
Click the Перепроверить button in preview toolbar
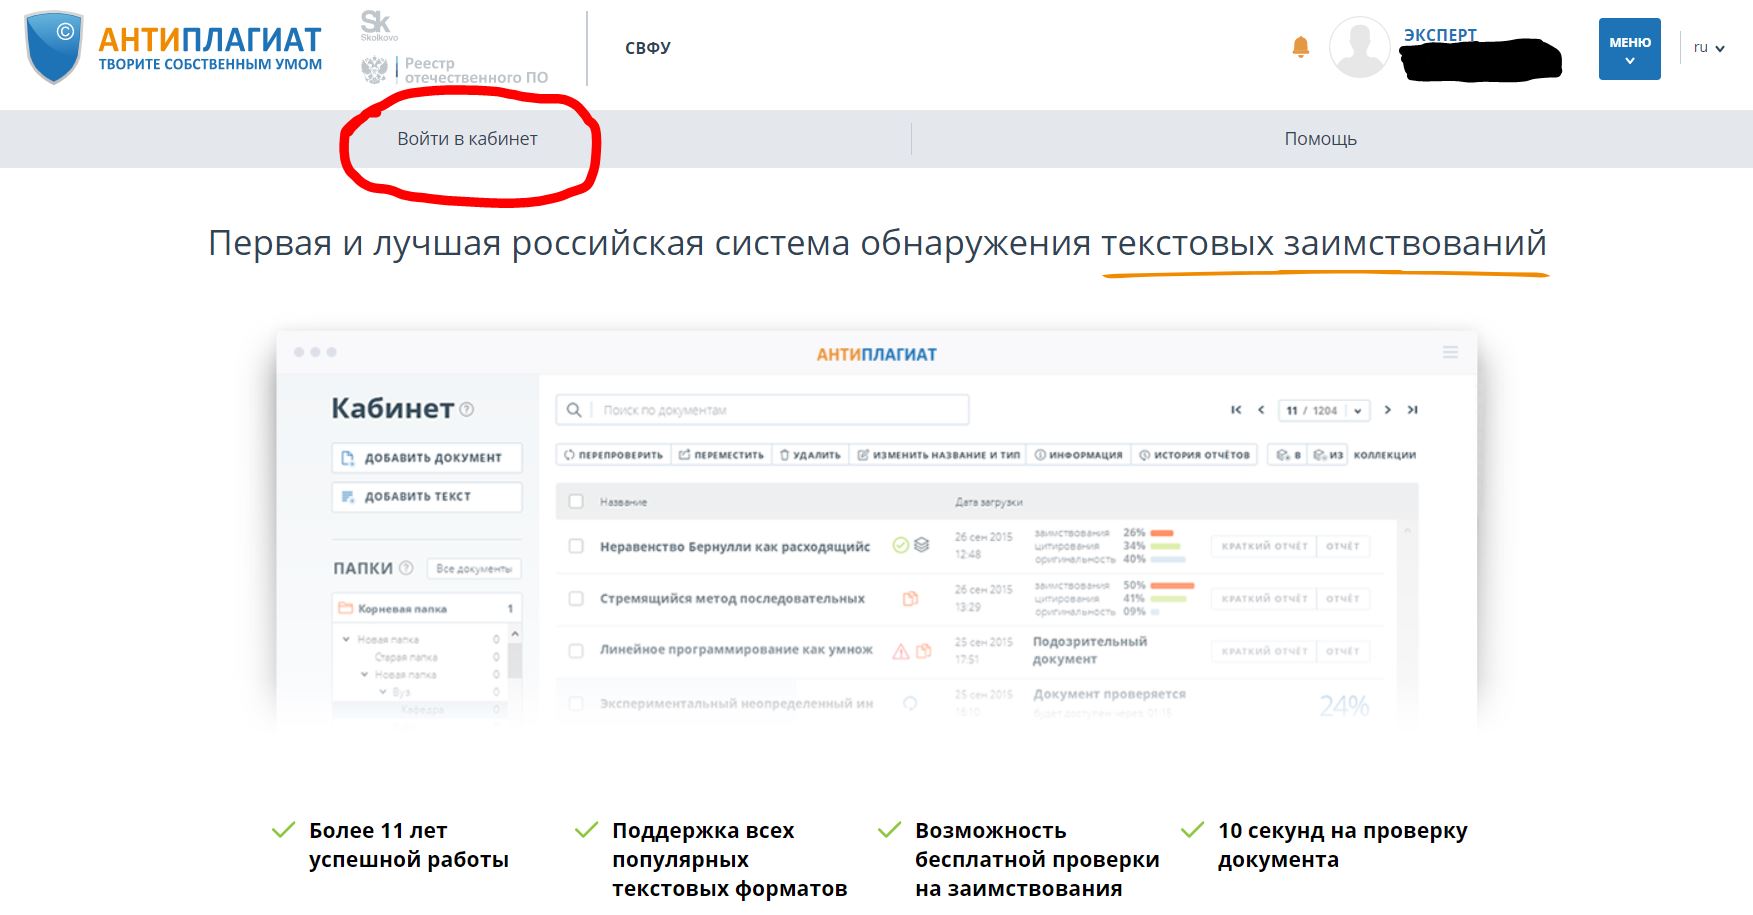coord(613,455)
